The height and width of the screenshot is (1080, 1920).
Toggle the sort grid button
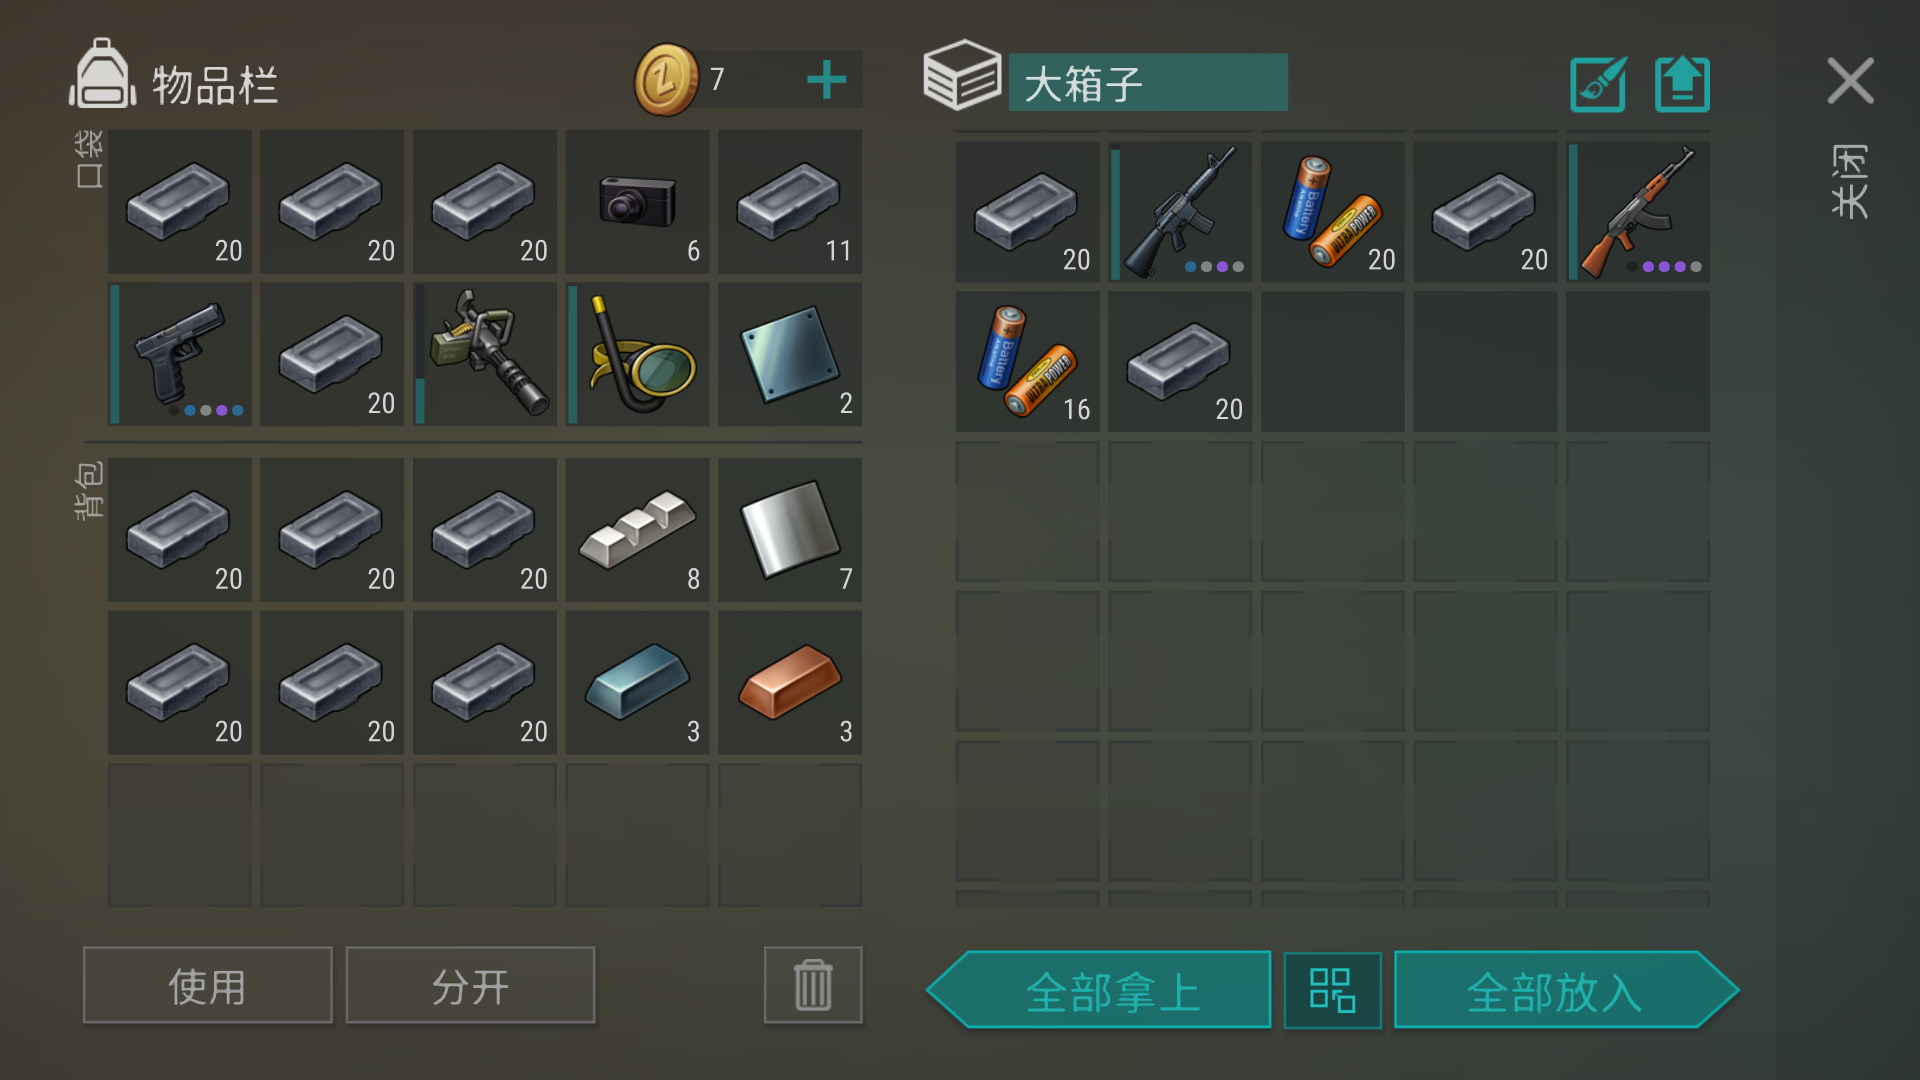(x=1333, y=990)
